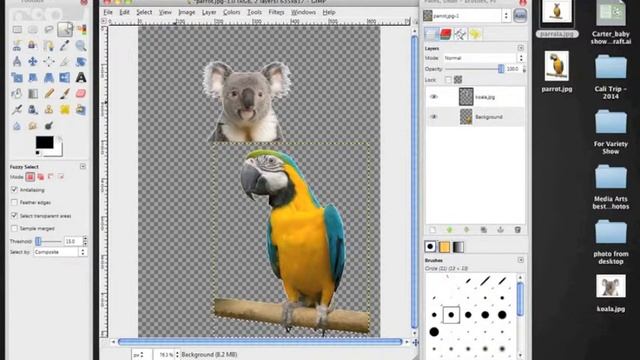Select the Paths tool

(x=49, y=45)
